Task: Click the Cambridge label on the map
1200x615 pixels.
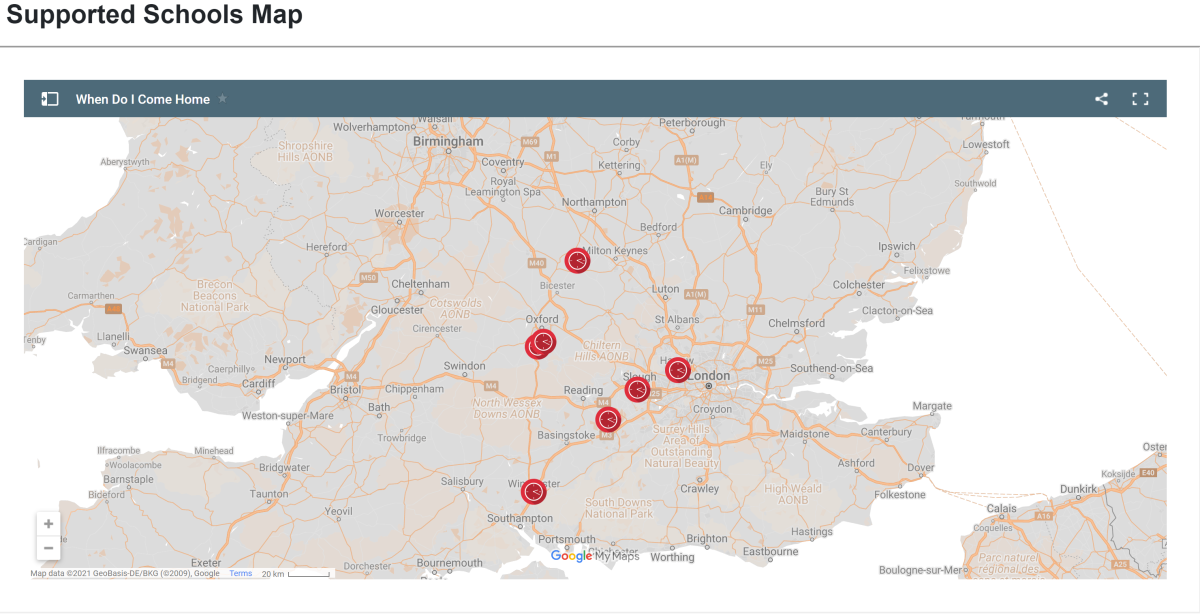Action: [x=745, y=211]
